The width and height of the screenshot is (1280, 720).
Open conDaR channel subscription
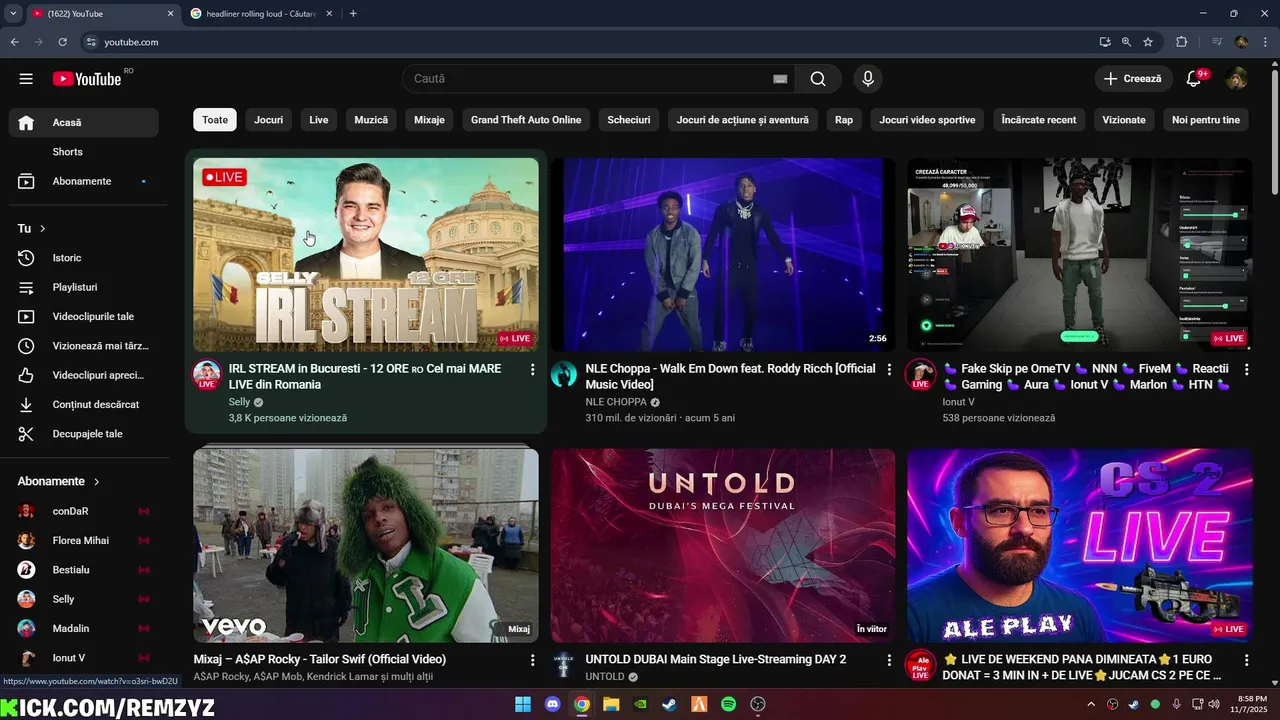coord(84,511)
